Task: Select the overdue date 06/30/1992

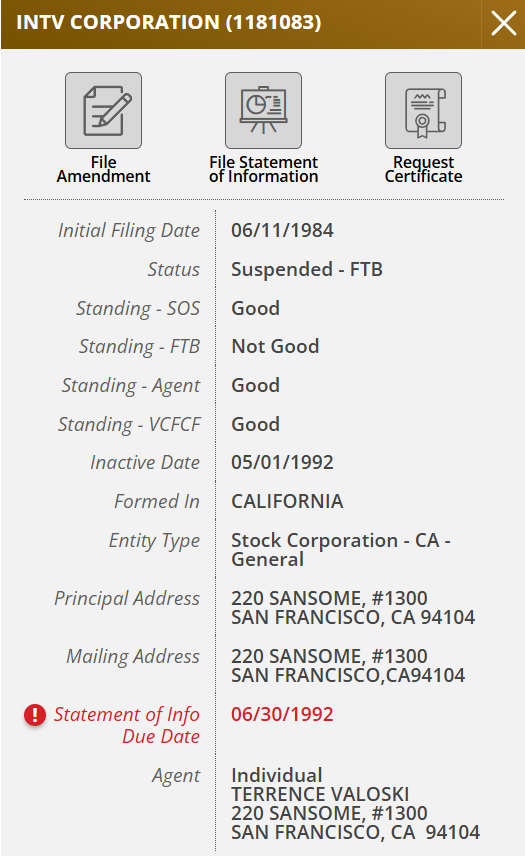Action: [282, 715]
